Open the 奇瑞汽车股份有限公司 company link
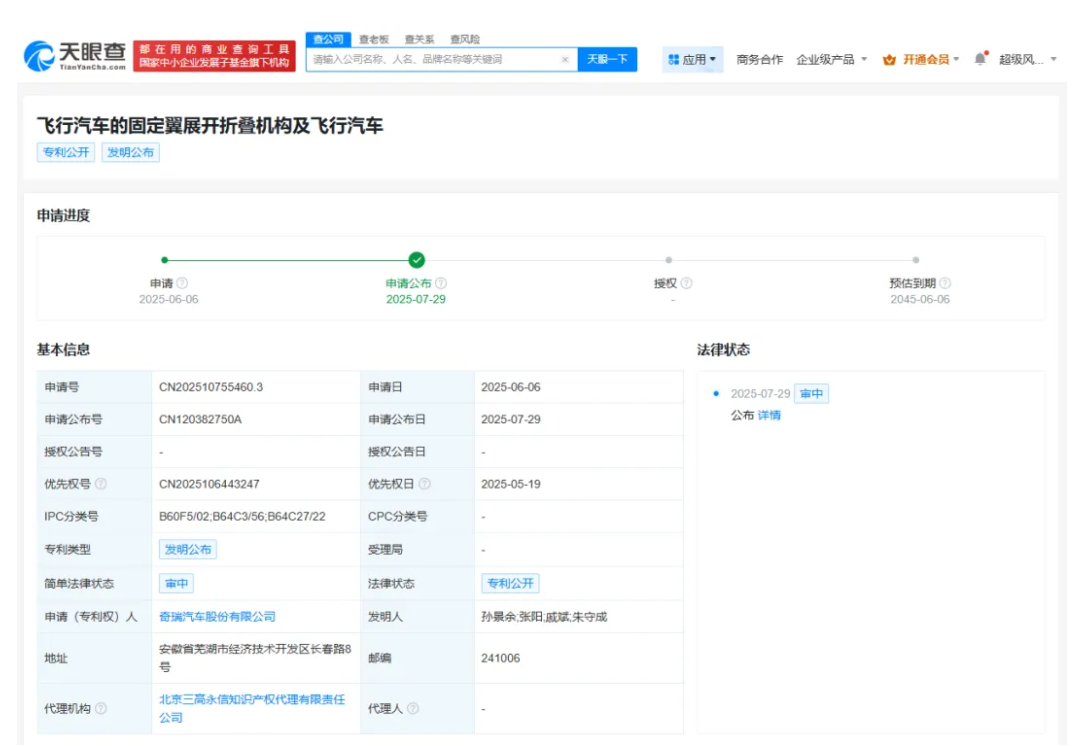Screen dimensions: 1087x746 (216, 615)
